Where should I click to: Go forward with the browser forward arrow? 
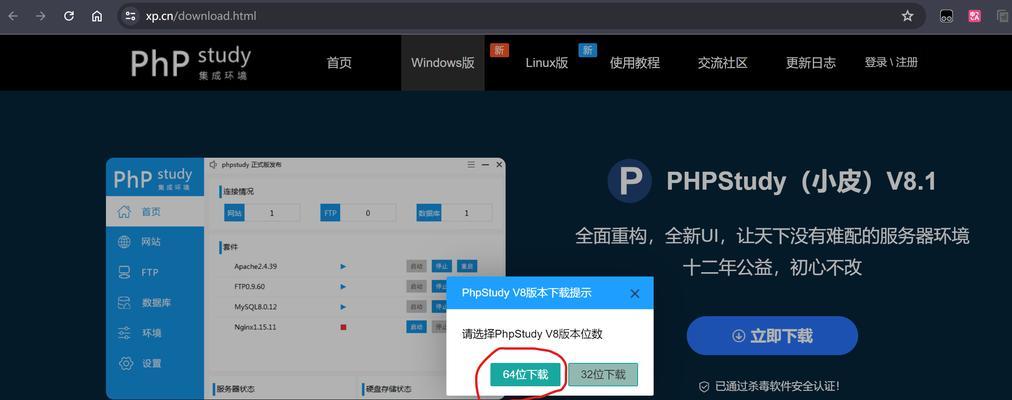(x=41, y=16)
